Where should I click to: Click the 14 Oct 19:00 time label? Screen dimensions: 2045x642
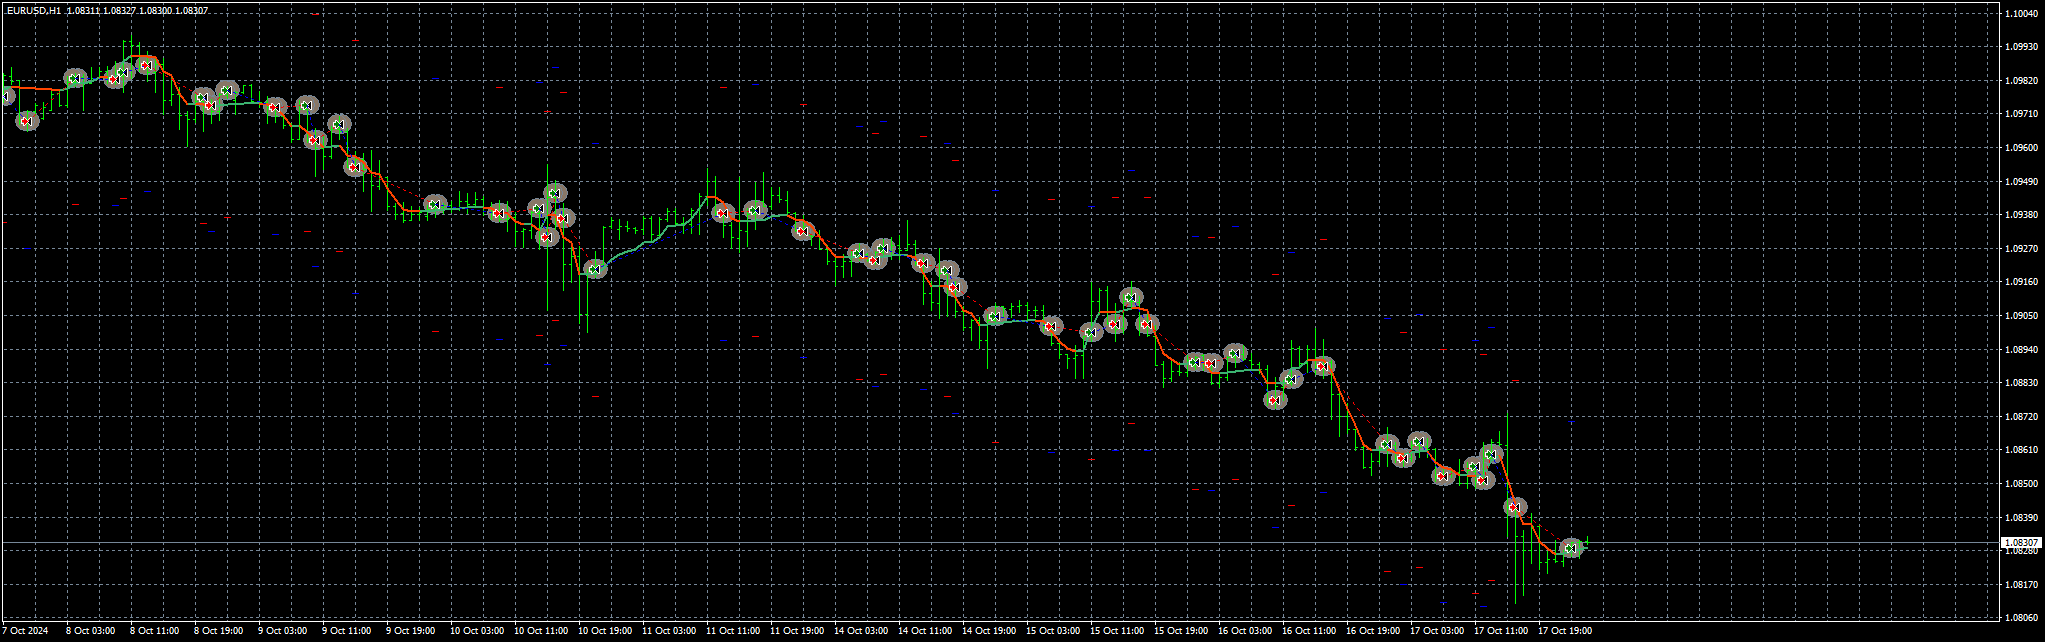point(989,631)
